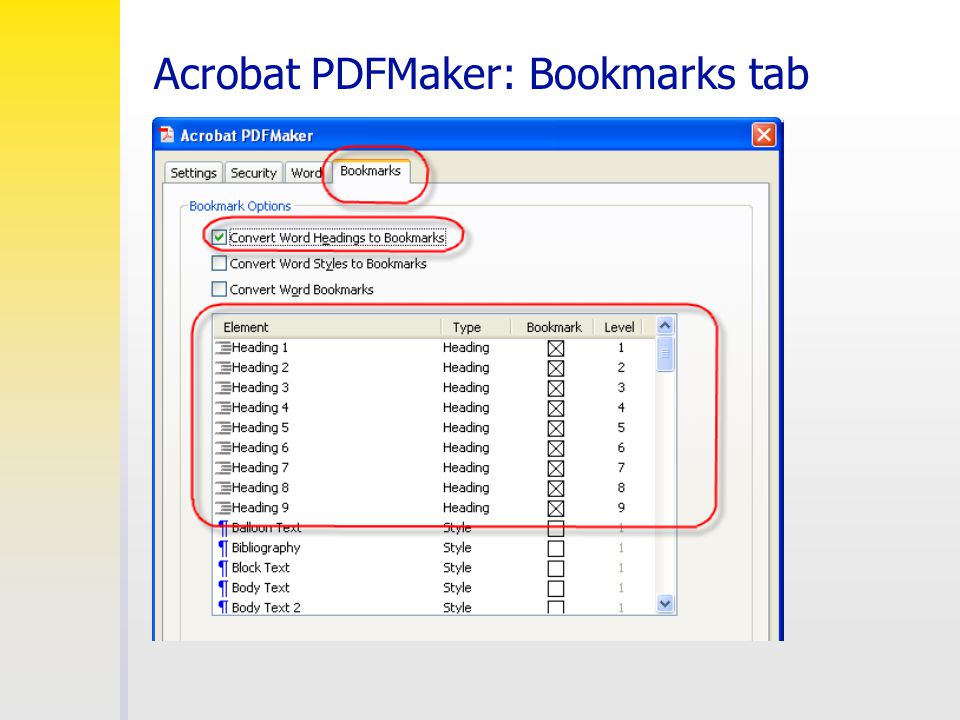Enable Convert Word Styles to Bookmarks

coord(219,263)
